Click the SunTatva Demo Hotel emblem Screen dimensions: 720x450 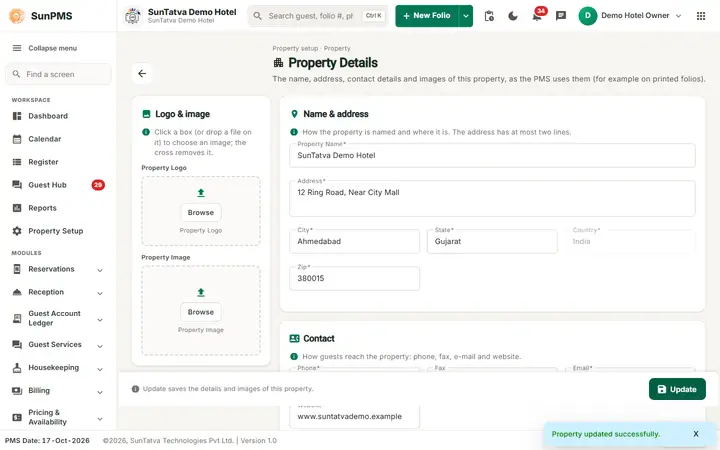coord(133,16)
